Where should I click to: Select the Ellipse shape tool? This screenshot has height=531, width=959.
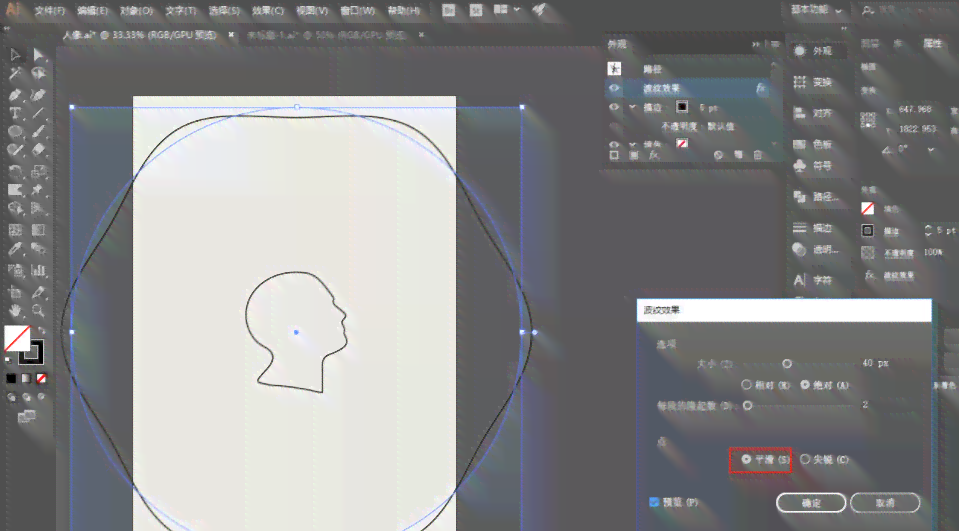coord(15,132)
